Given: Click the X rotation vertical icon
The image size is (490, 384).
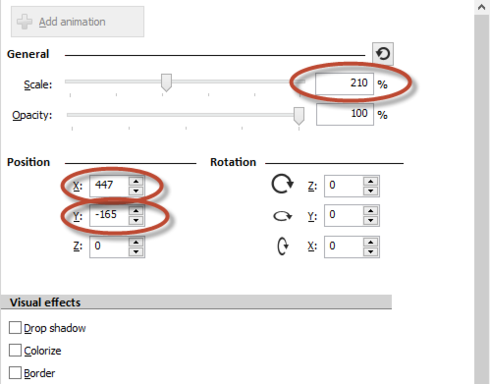Looking at the screenshot, I should [x=283, y=246].
